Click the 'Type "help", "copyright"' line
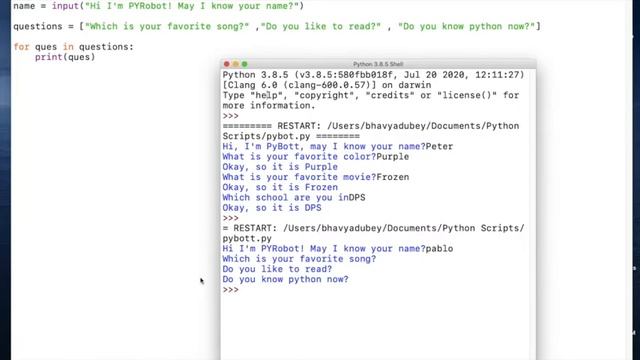The image size is (640, 360). [371, 96]
